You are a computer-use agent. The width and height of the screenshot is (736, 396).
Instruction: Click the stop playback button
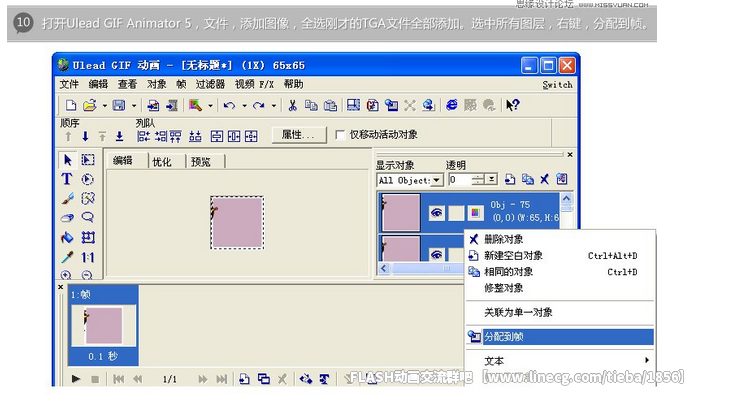[x=95, y=379]
